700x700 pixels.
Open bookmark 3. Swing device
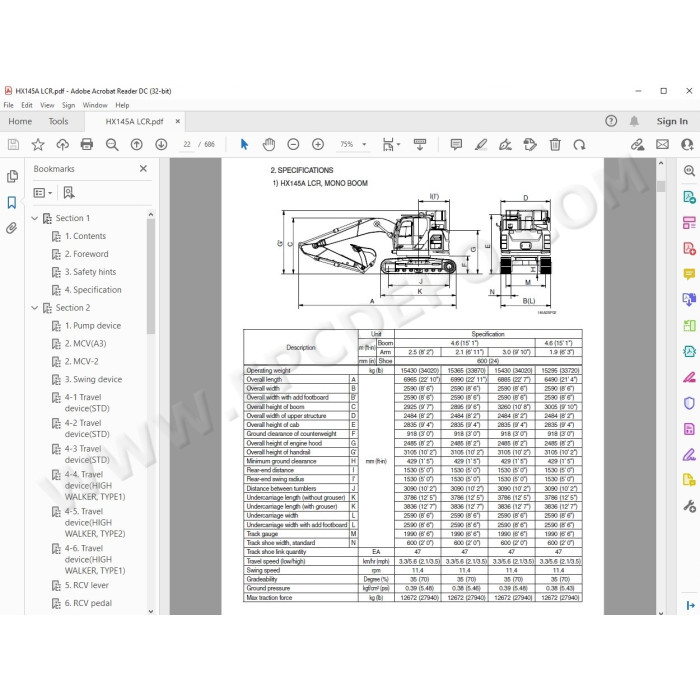click(93, 379)
